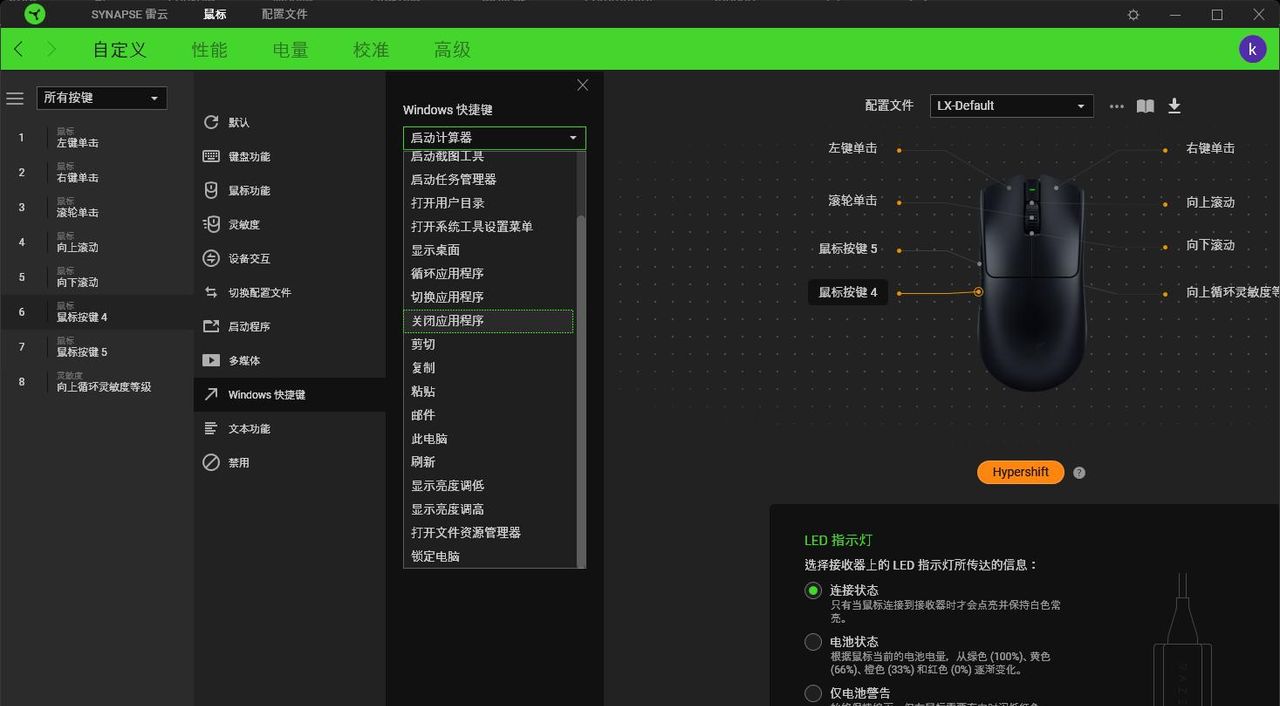This screenshot has width=1280, height=706.
Task: Select the 灵敏度 icon
Action: point(211,224)
